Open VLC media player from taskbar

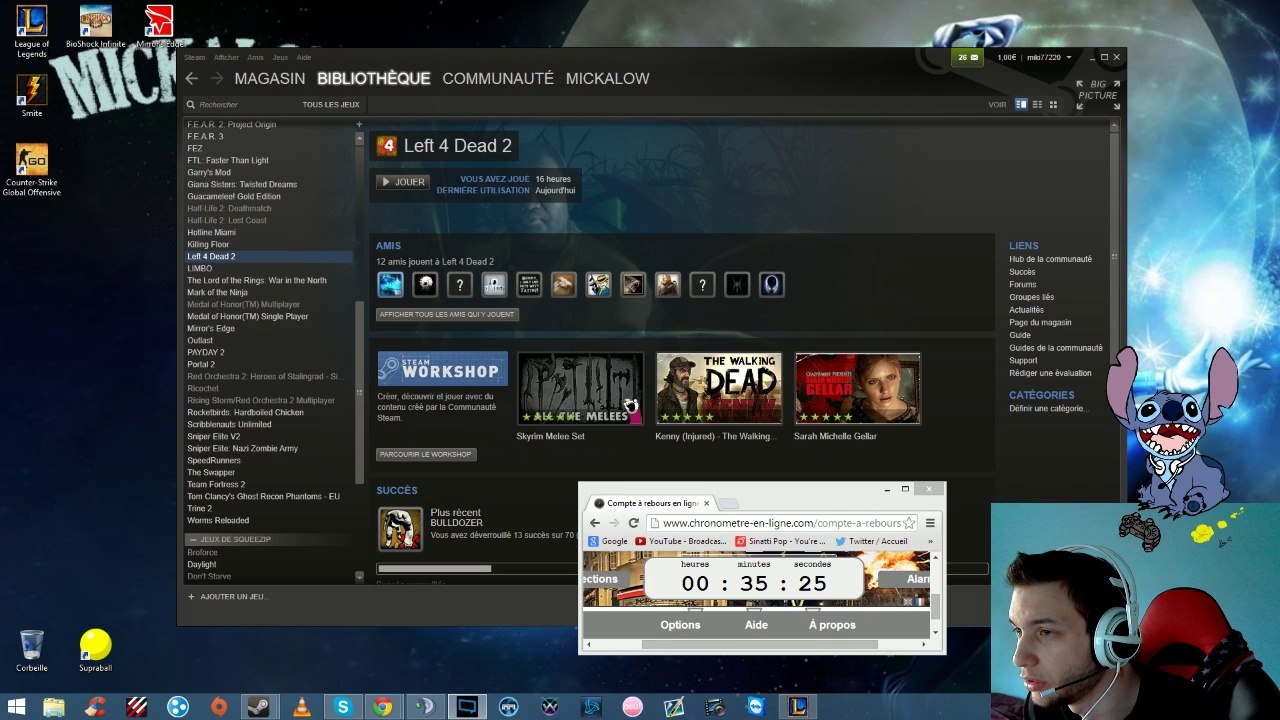coord(301,707)
